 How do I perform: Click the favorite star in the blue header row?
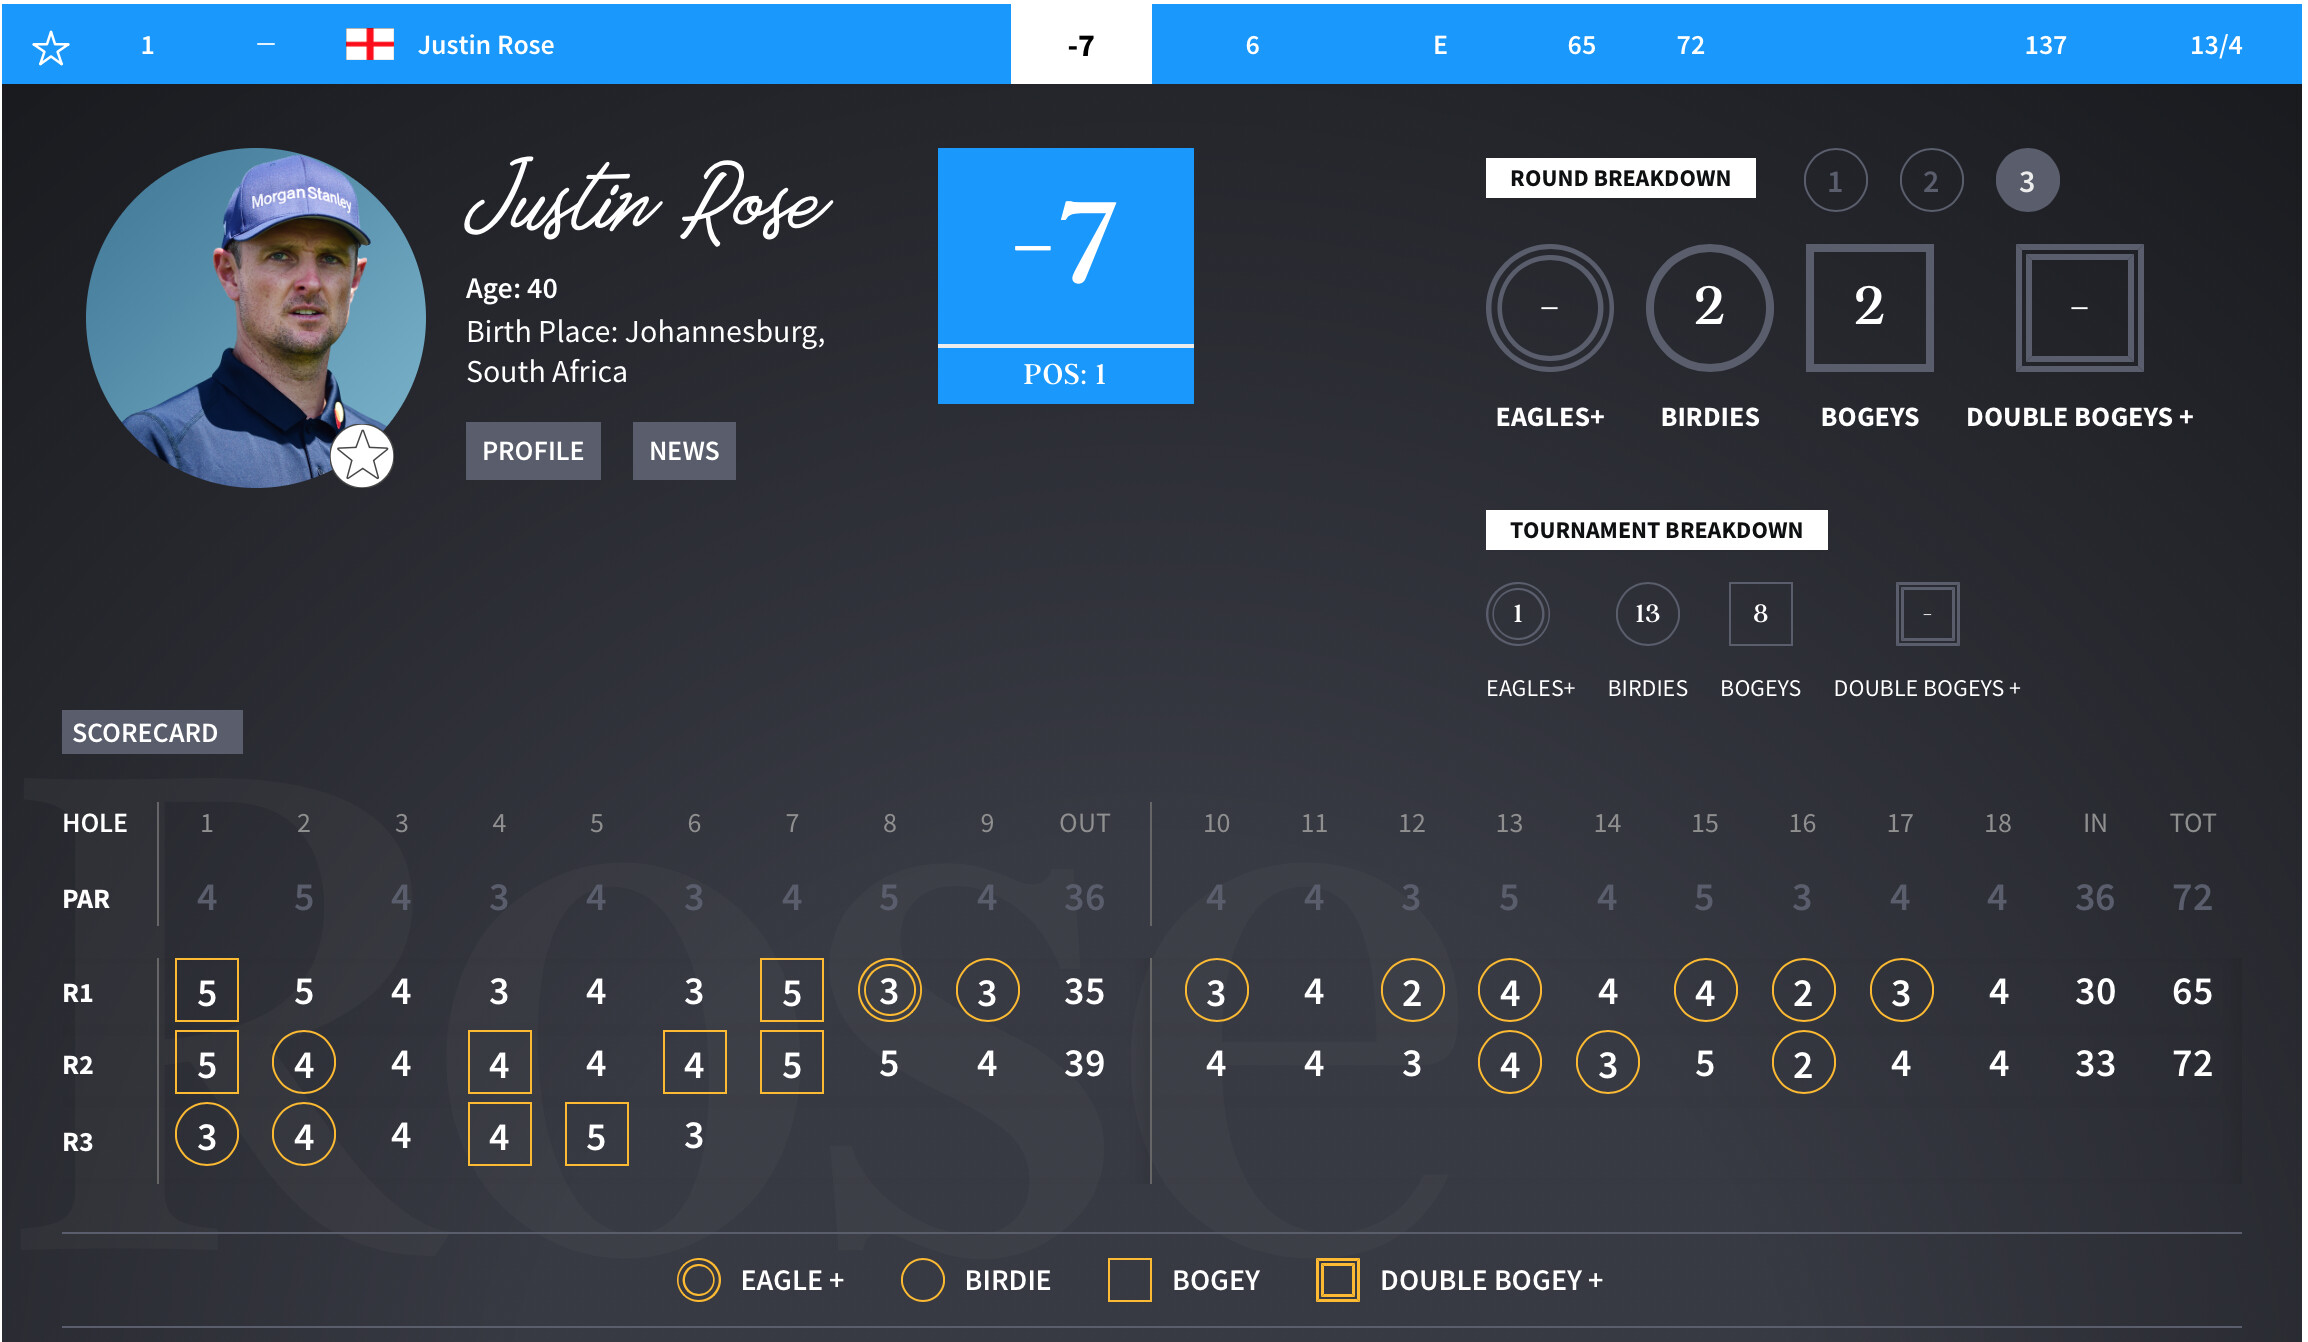(x=50, y=47)
